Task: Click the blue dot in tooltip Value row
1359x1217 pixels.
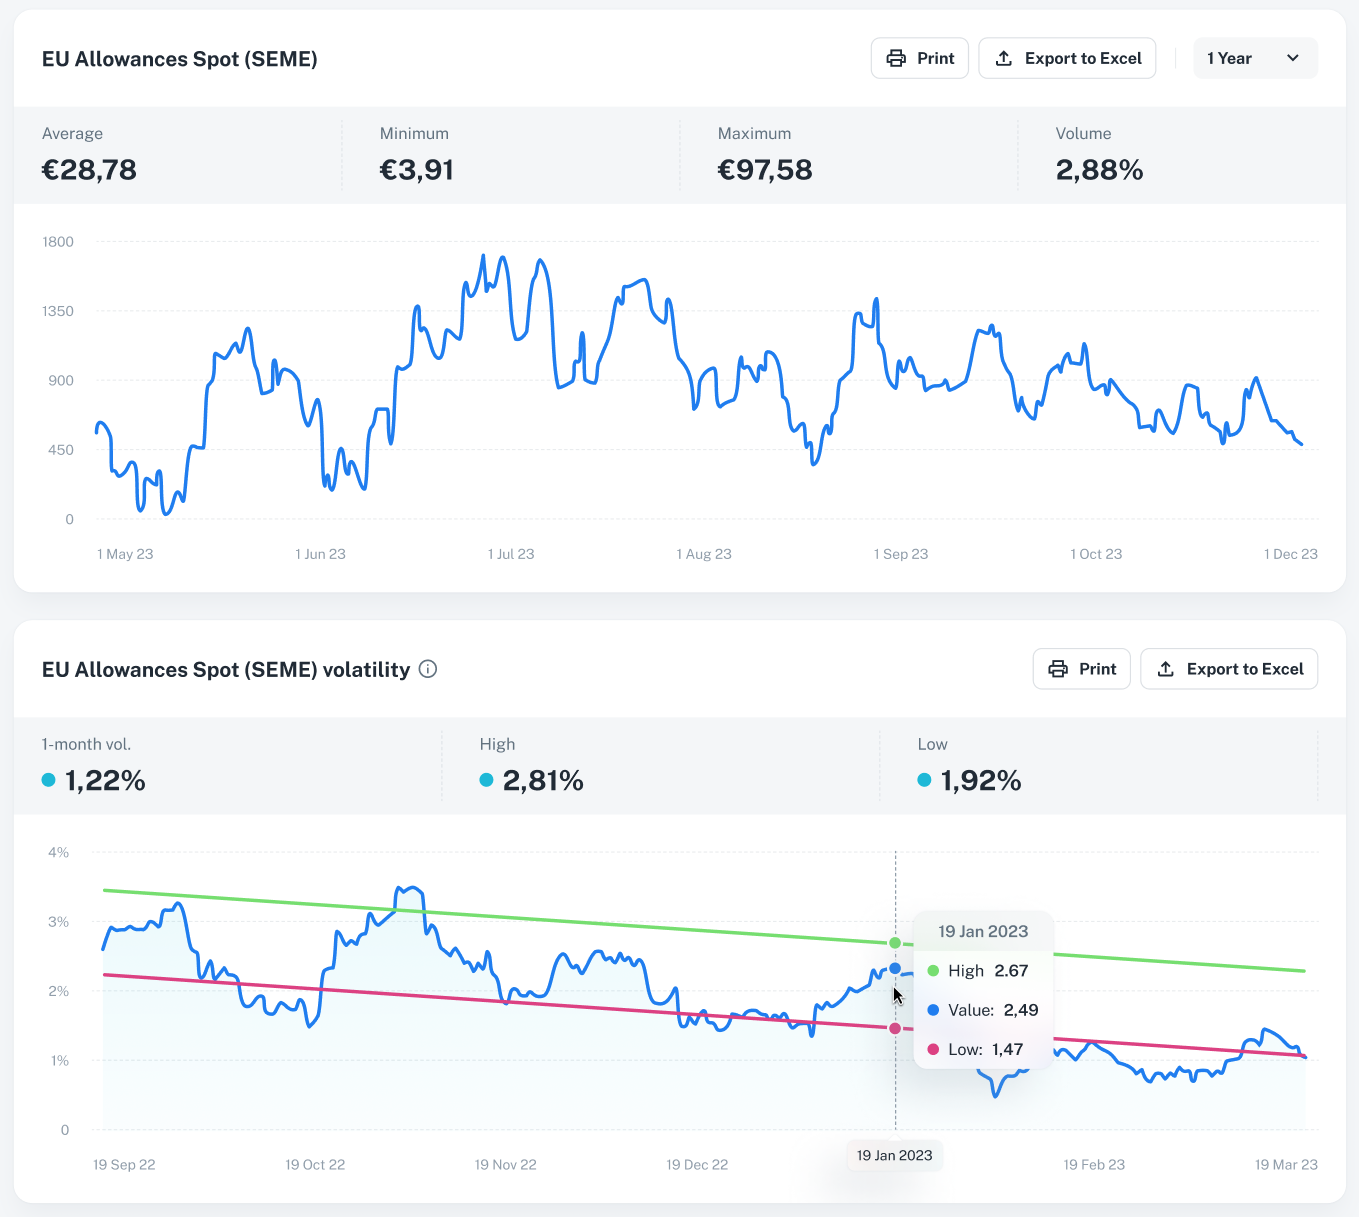Action: (x=933, y=1010)
